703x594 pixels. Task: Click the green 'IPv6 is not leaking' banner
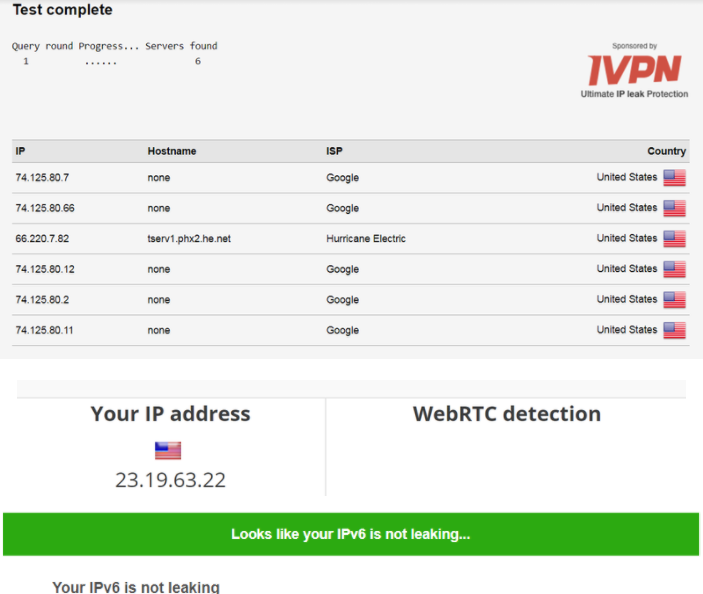coord(351,534)
